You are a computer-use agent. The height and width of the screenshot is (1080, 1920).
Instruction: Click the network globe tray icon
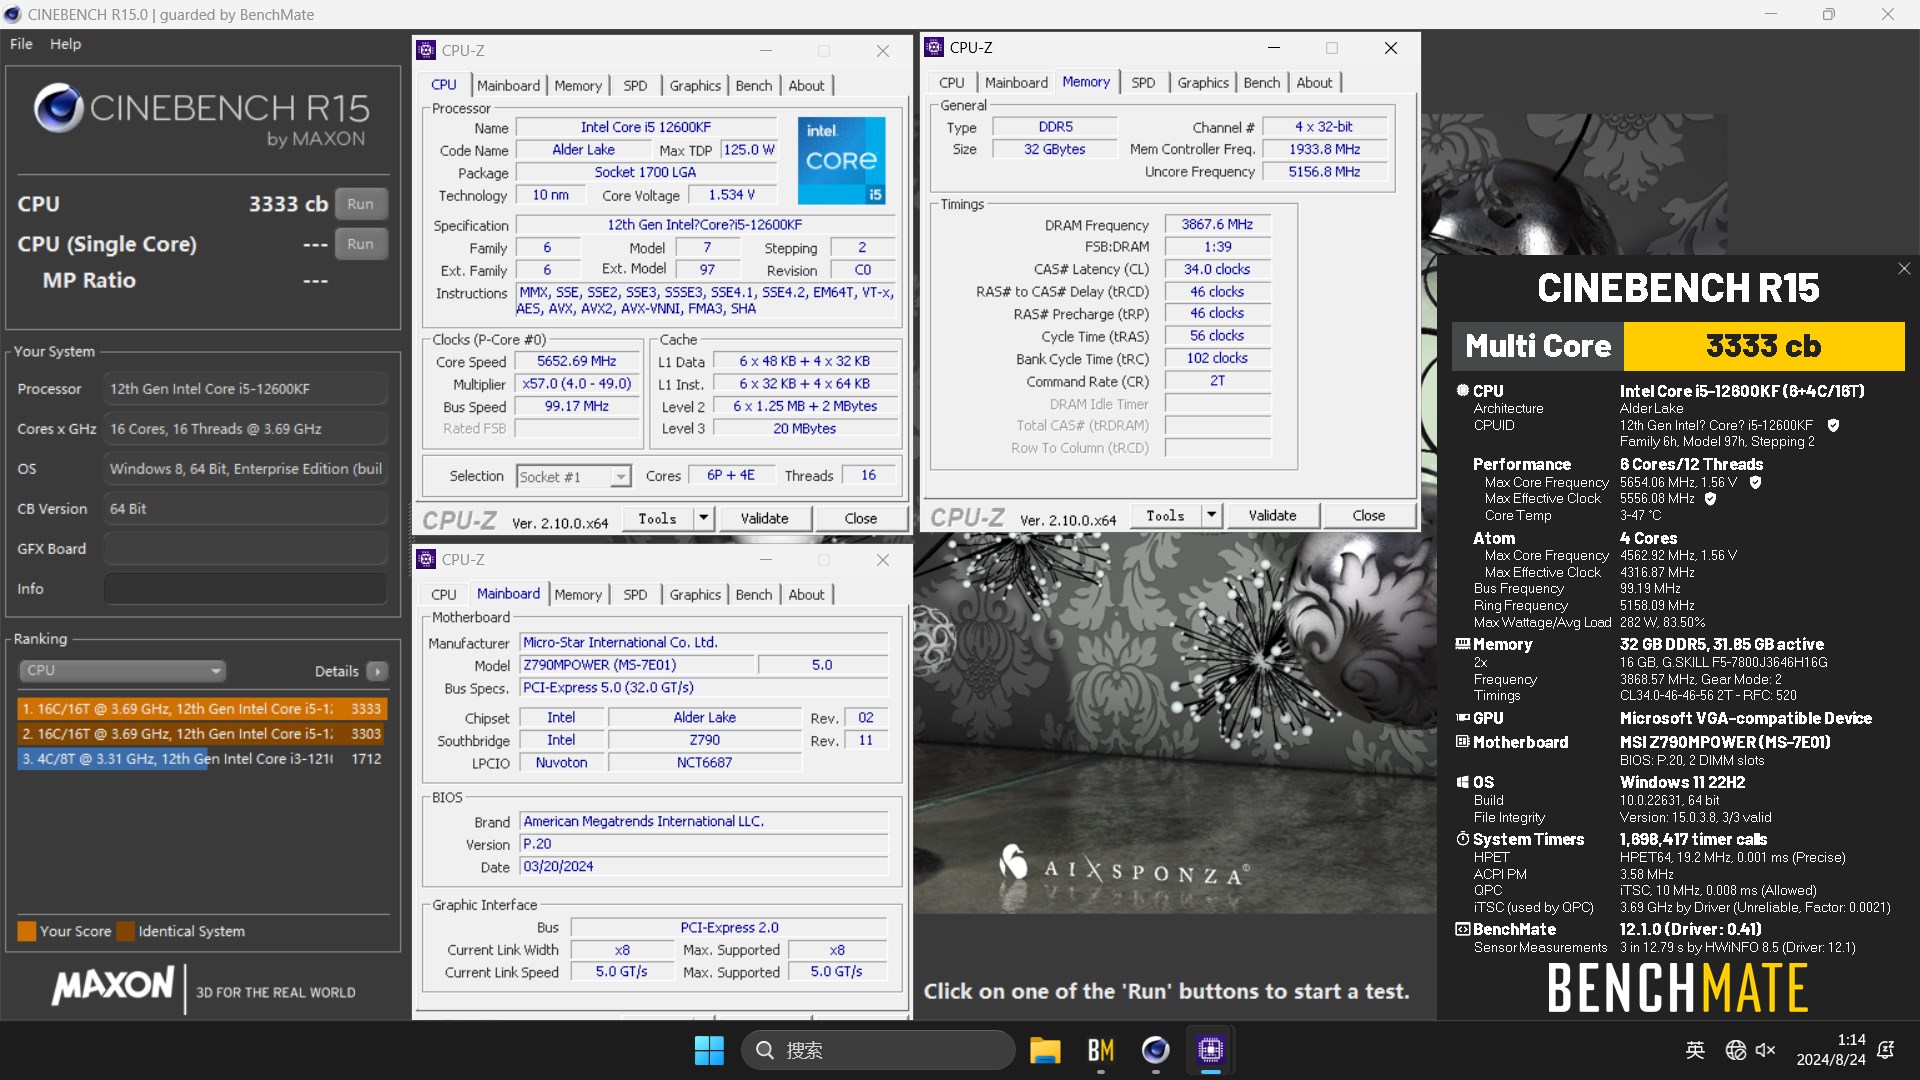click(x=1735, y=1050)
